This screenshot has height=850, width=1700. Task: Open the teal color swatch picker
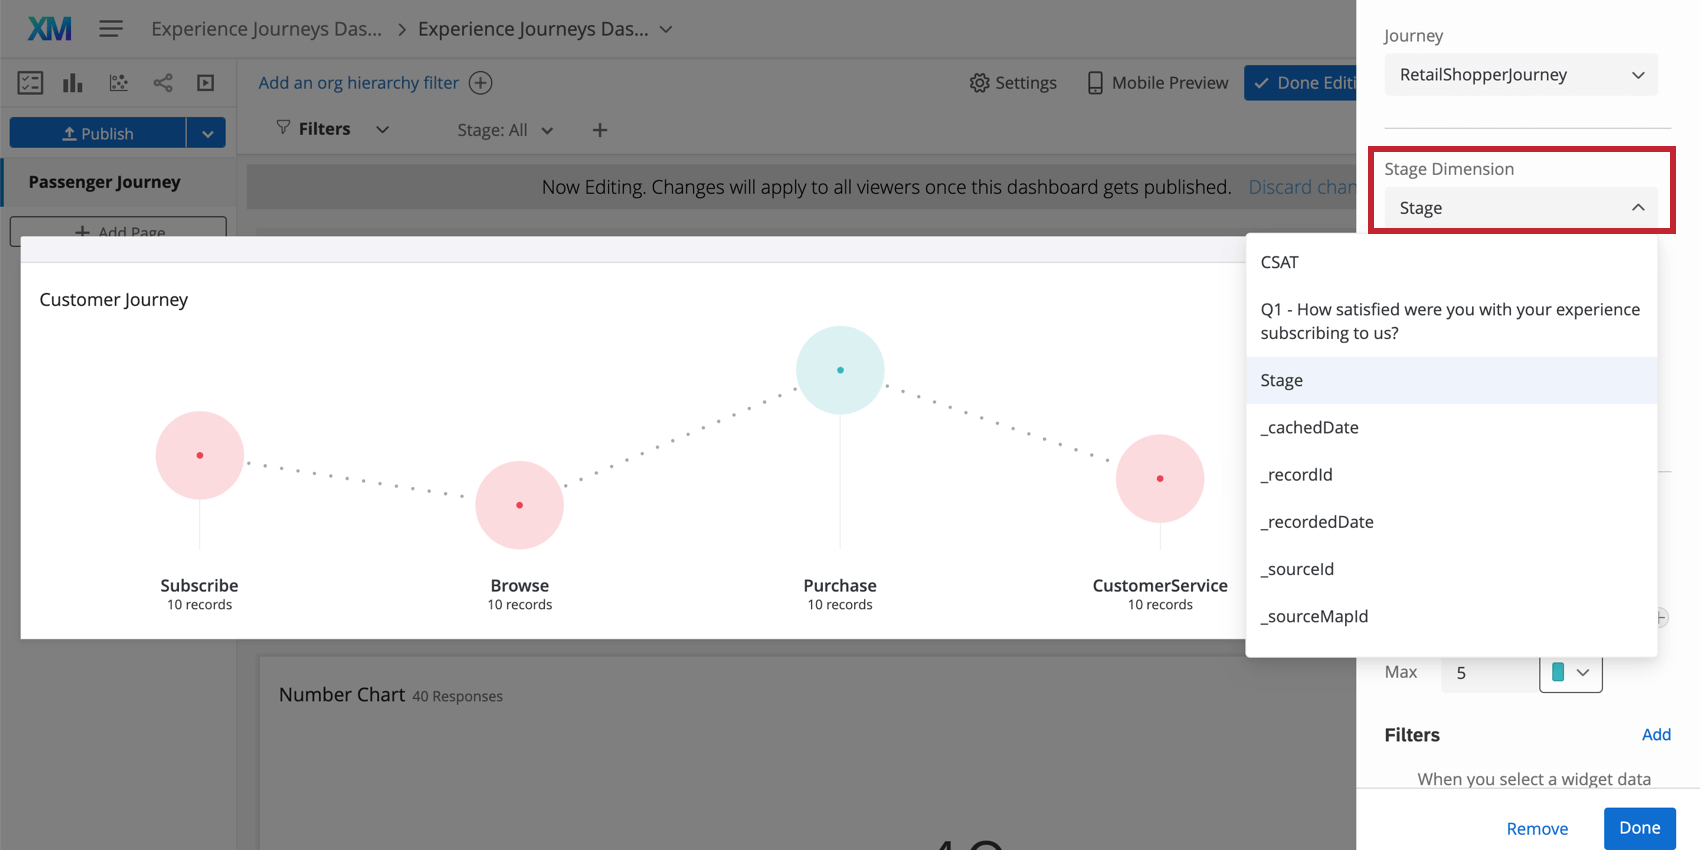pyautogui.click(x=1570, y=673)
